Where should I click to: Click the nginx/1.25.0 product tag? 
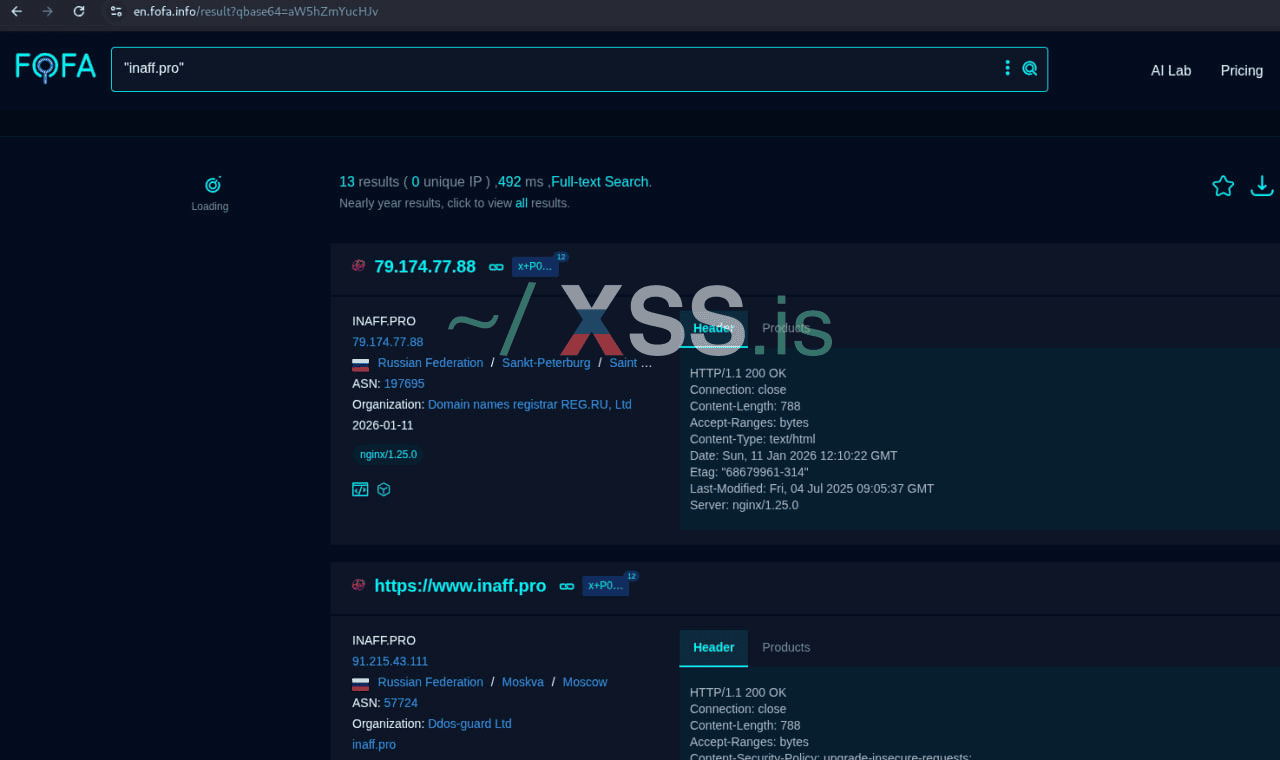point(389,454)
